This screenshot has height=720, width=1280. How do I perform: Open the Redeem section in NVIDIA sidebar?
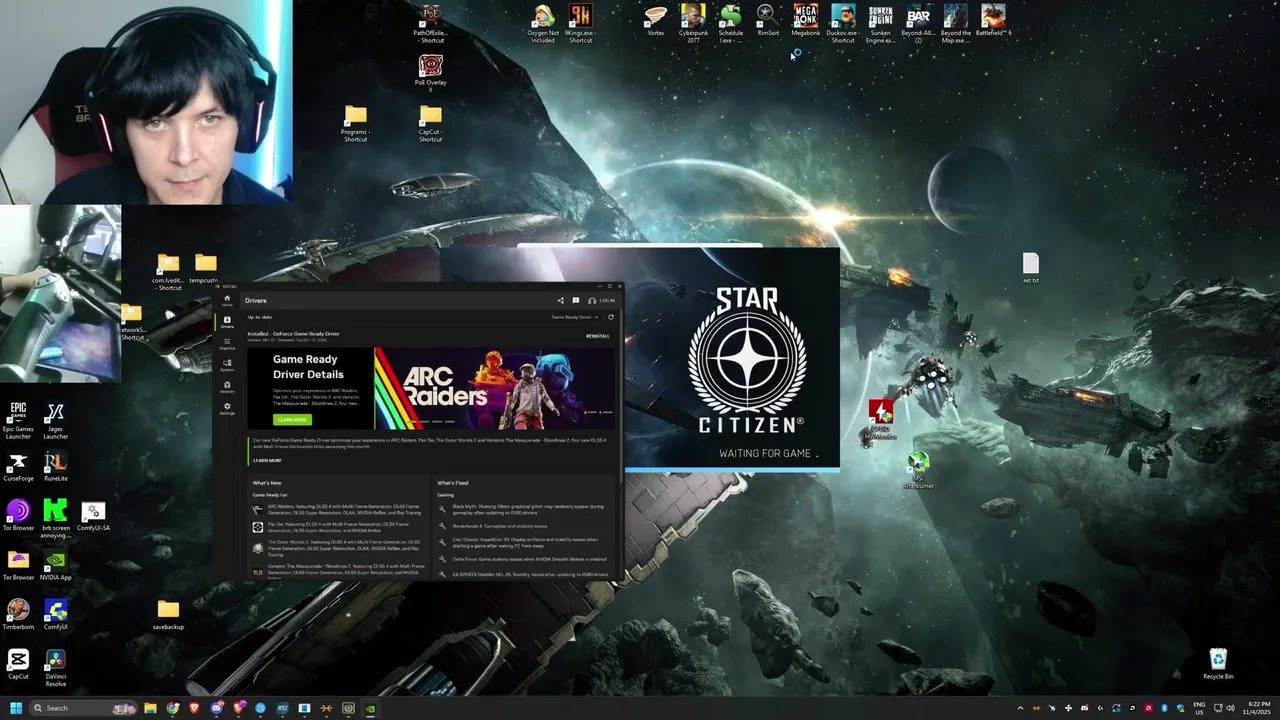point(227,387)
